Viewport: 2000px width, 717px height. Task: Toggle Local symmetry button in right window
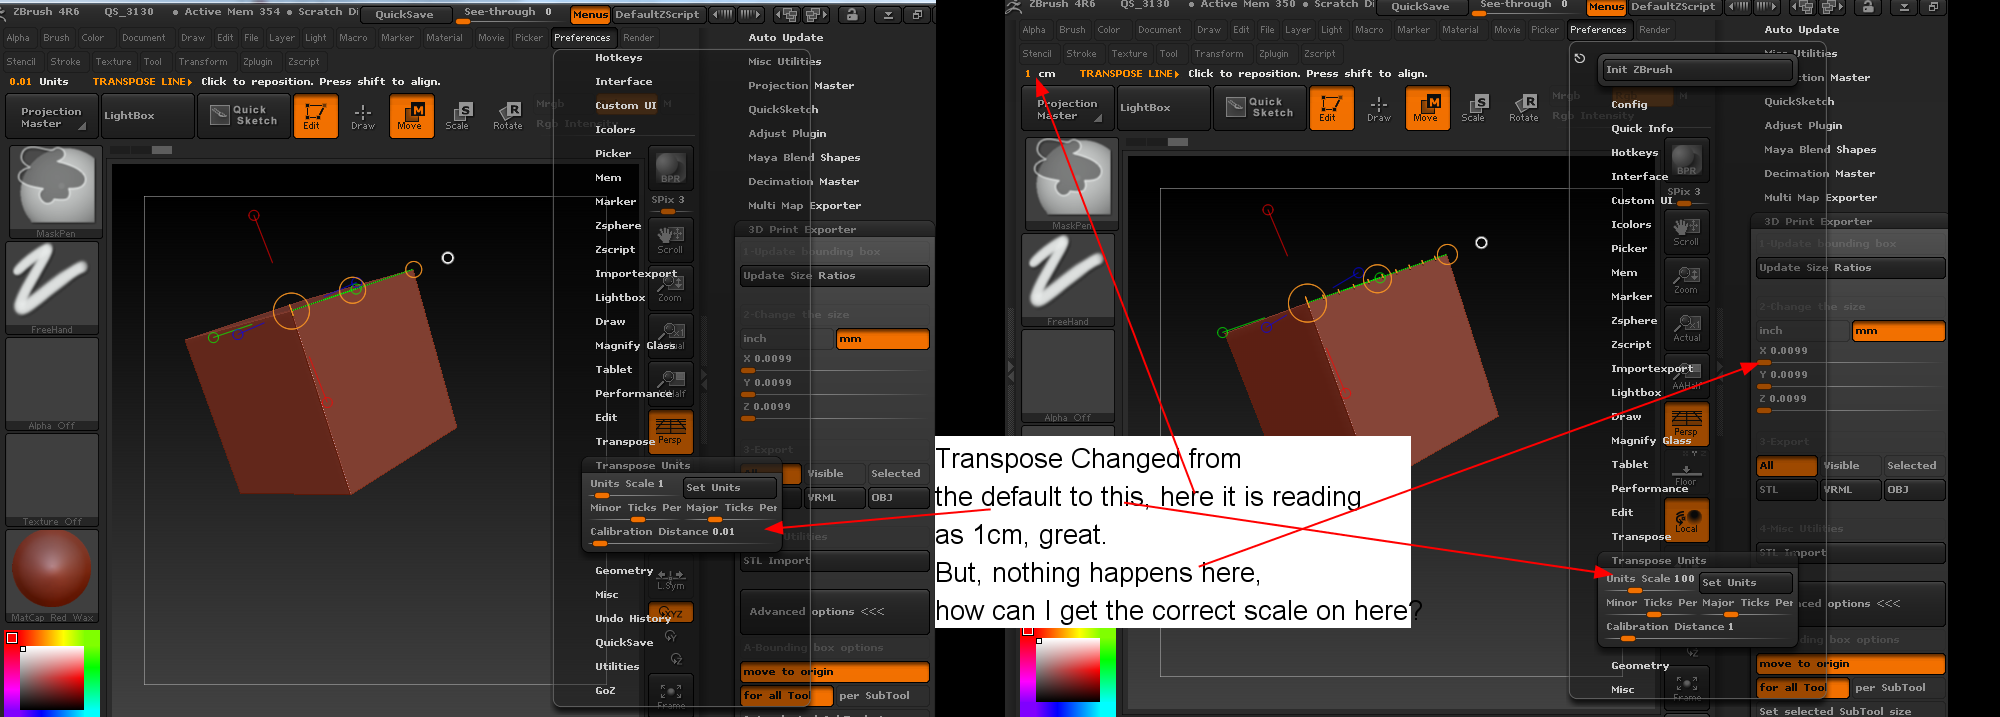(1686, 520)
